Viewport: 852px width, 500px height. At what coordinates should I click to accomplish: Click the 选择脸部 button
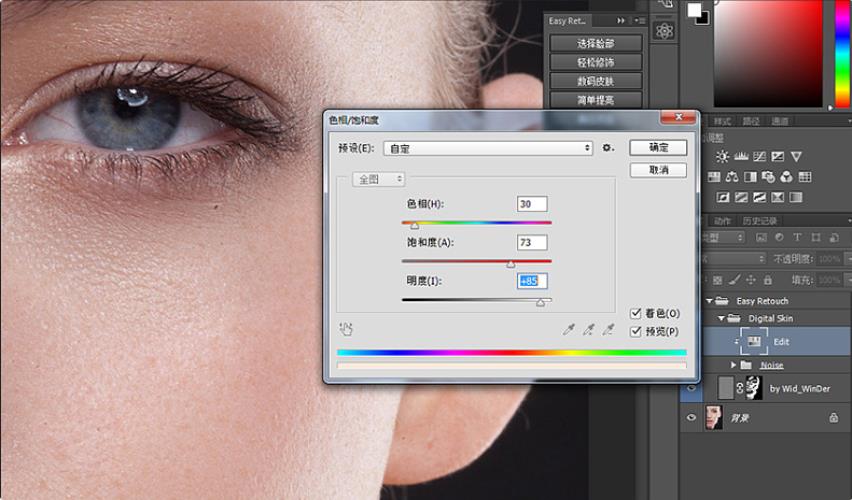click(x=596, y=43)
